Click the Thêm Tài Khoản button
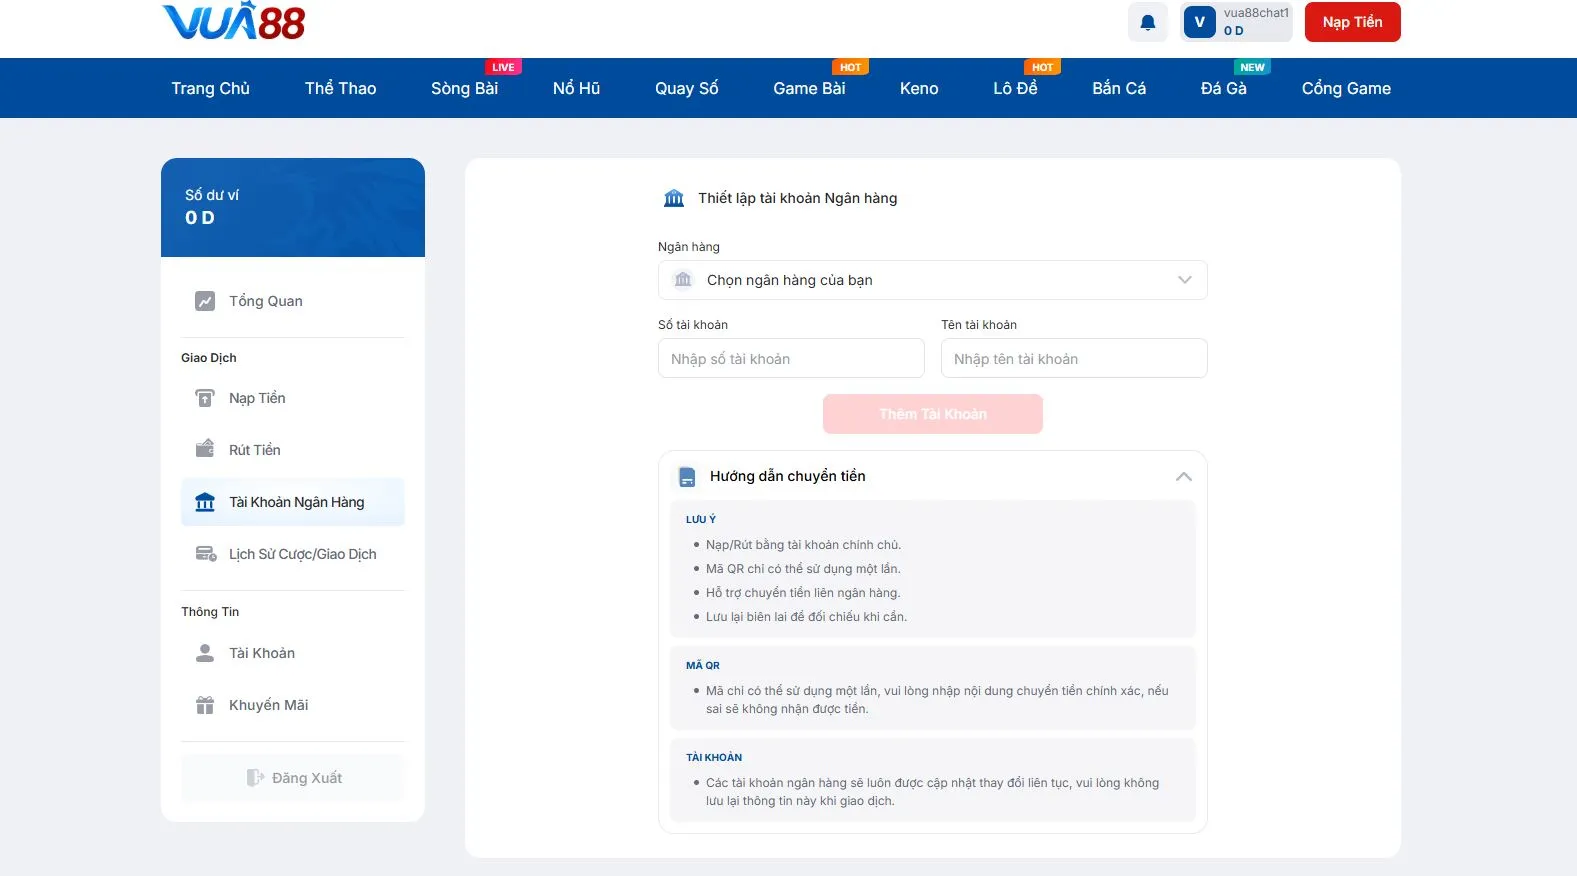The height and width of the screenshot is (876, 1577). pyautogui.click(x=932, y=414)
